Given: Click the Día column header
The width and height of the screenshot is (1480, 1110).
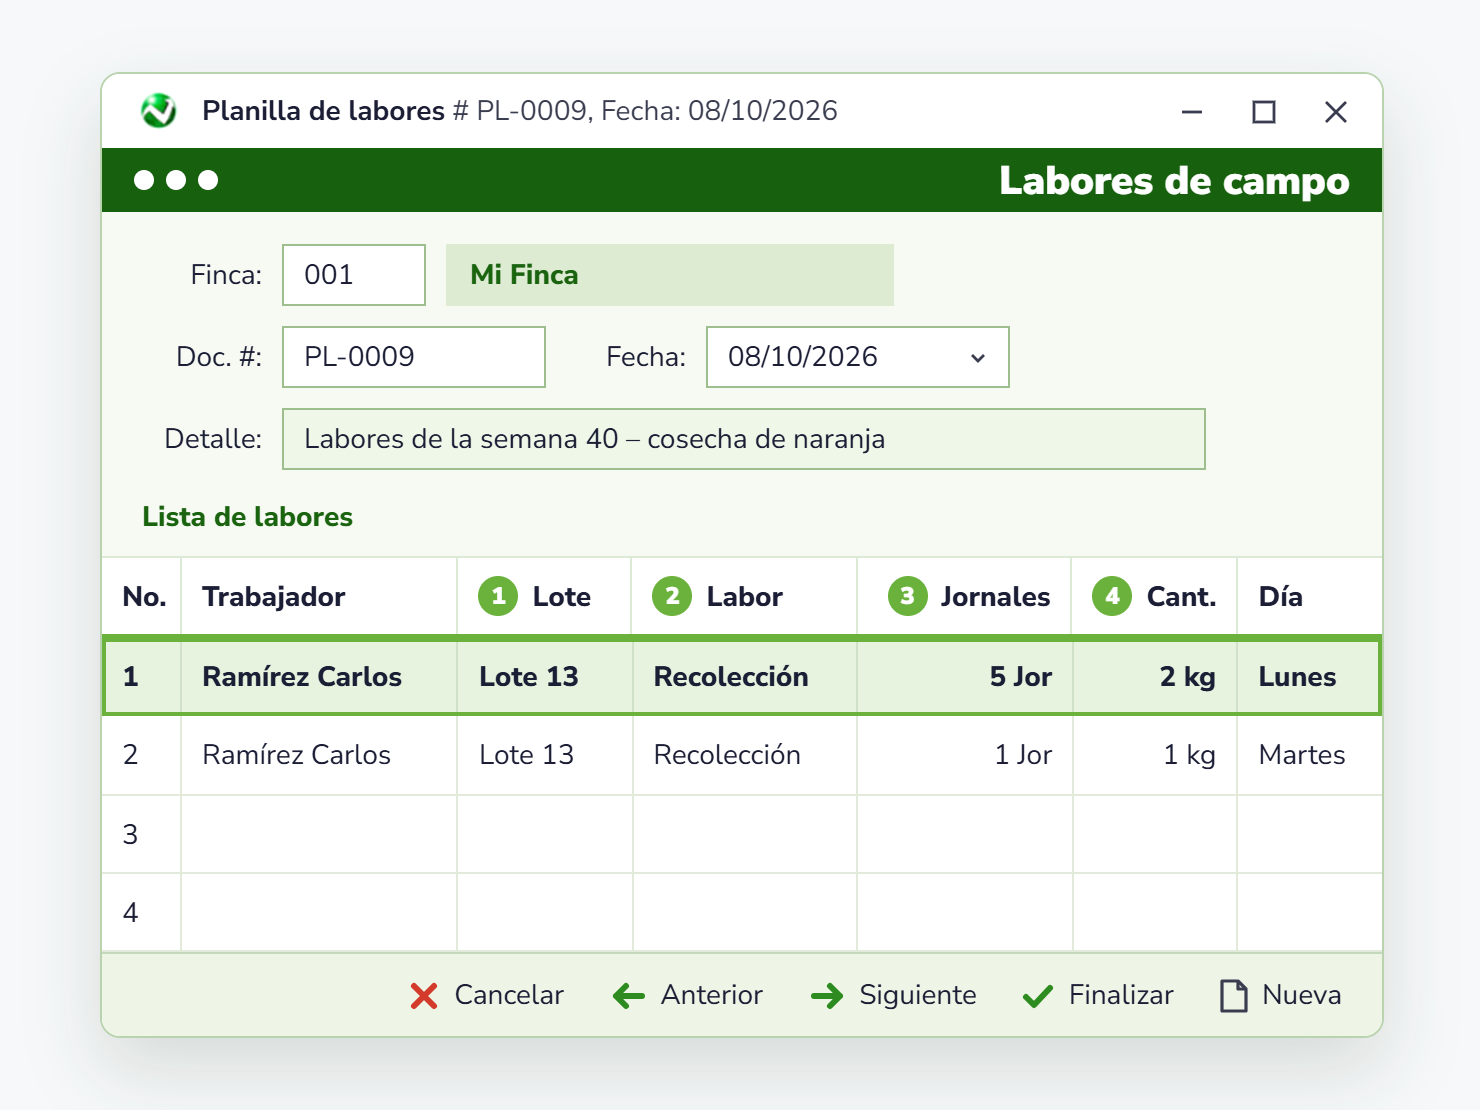Looking at the screenshot, I should [1309, 596].
